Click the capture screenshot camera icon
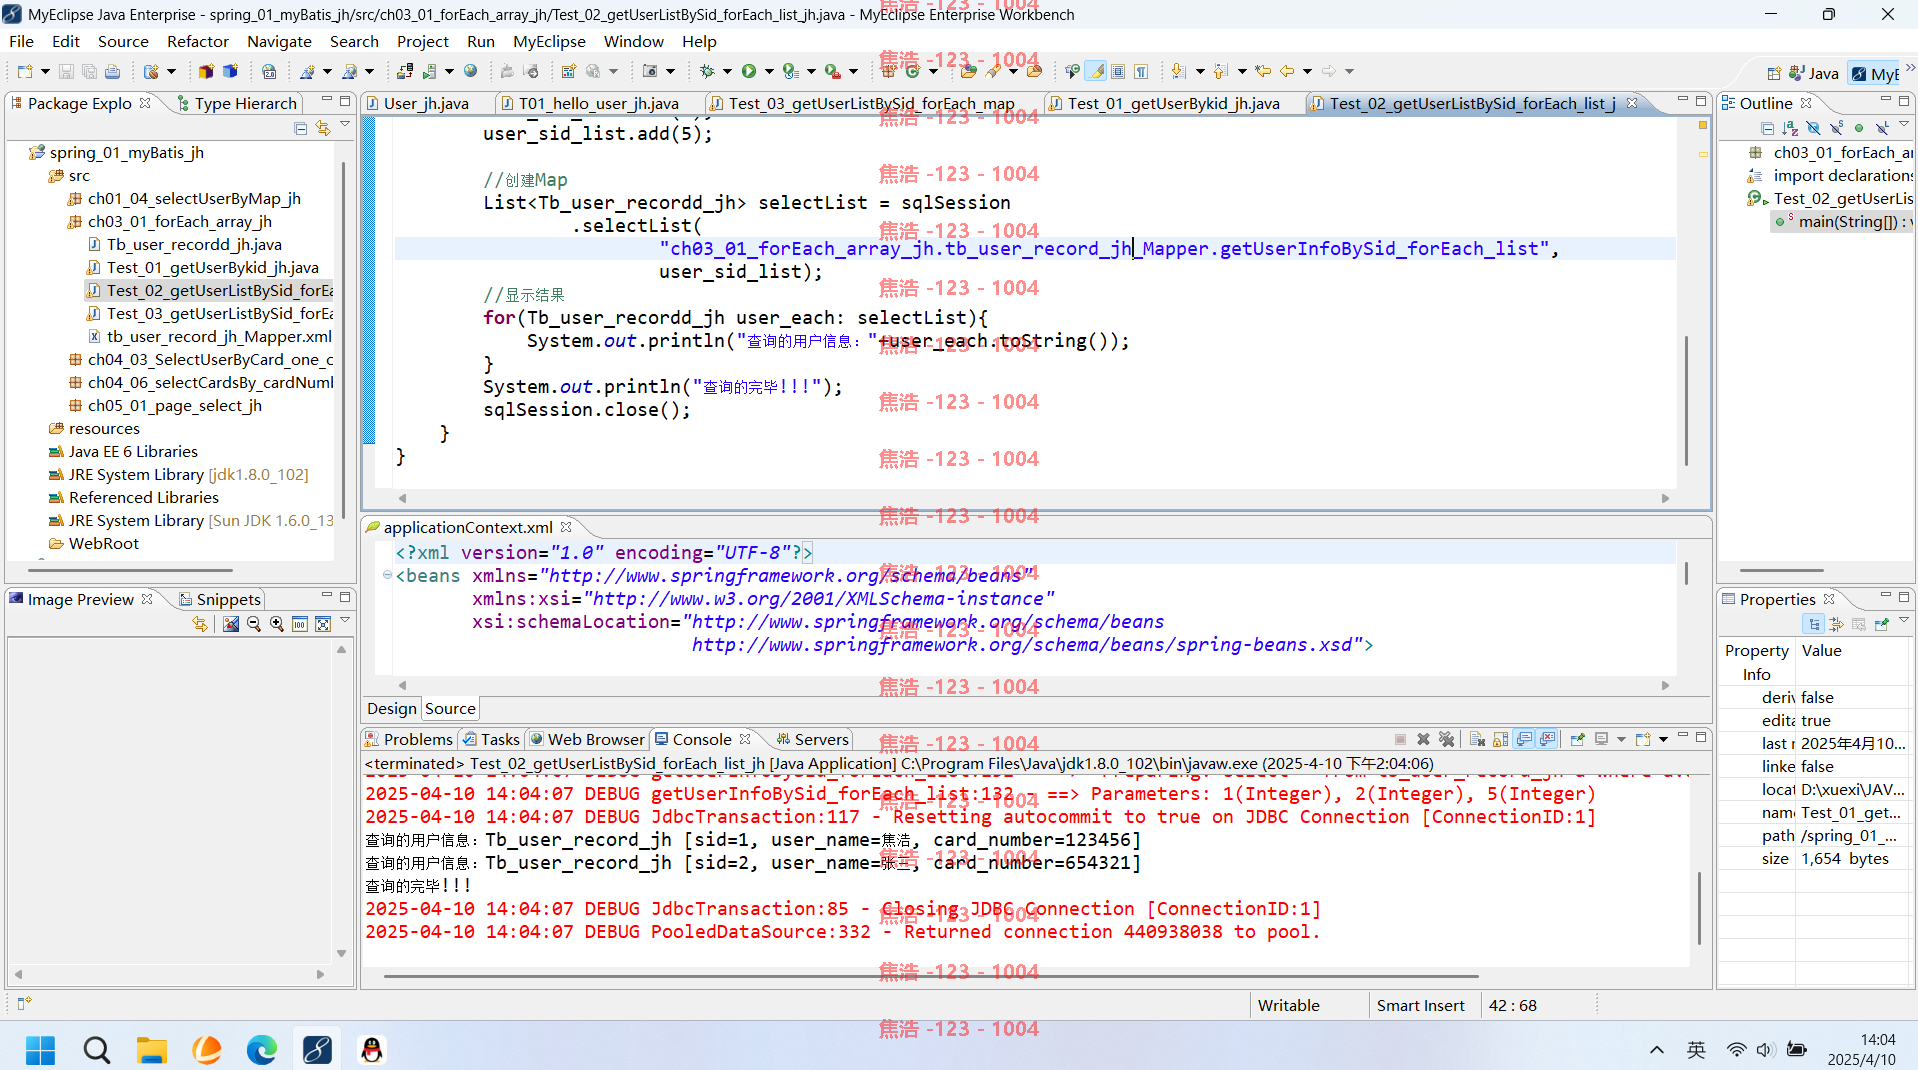Screen dimensions: 1918x1070 pos(650,71)
